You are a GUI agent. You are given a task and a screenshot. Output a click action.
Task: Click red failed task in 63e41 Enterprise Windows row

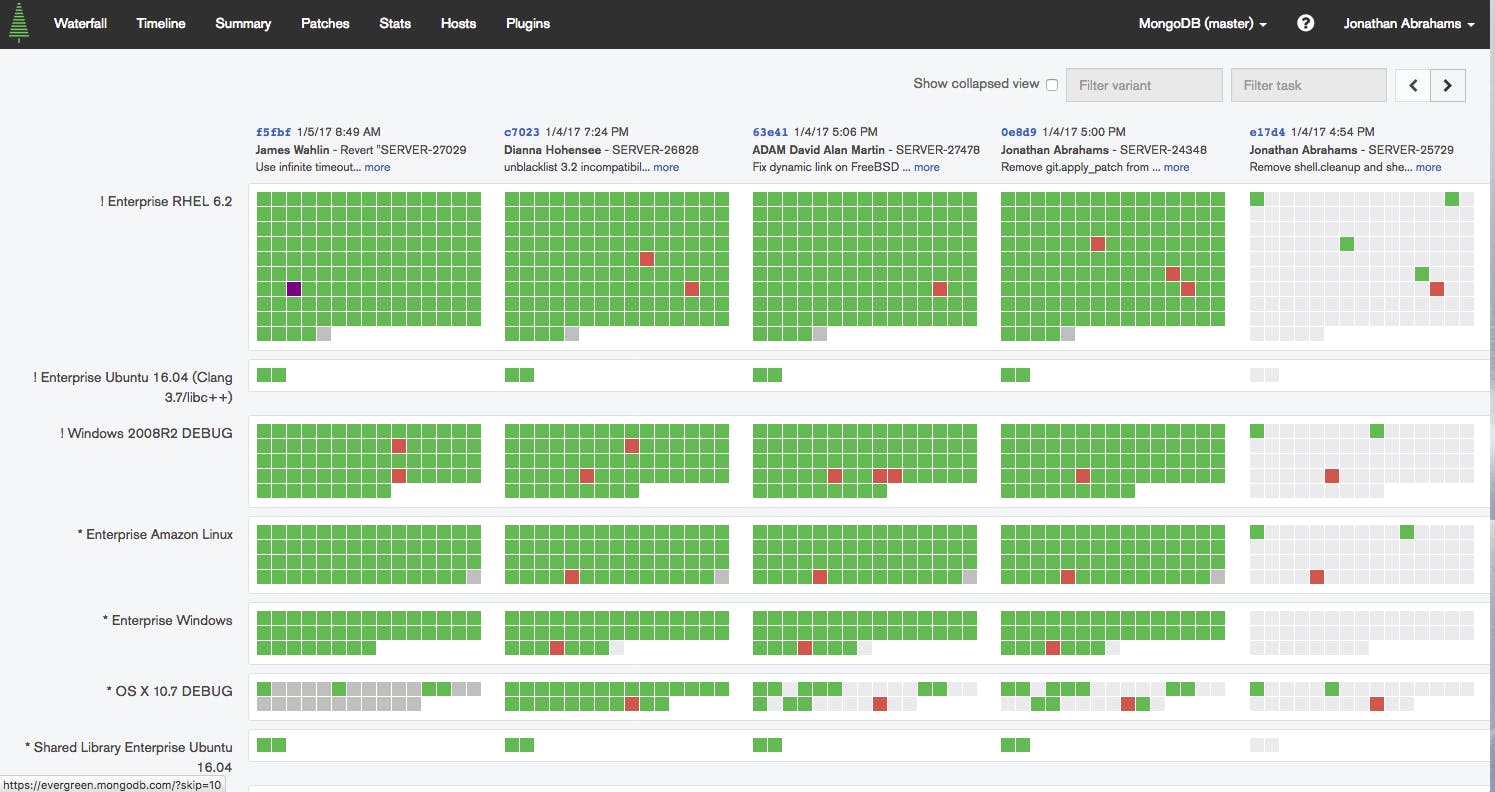click(x=805, y=648)
